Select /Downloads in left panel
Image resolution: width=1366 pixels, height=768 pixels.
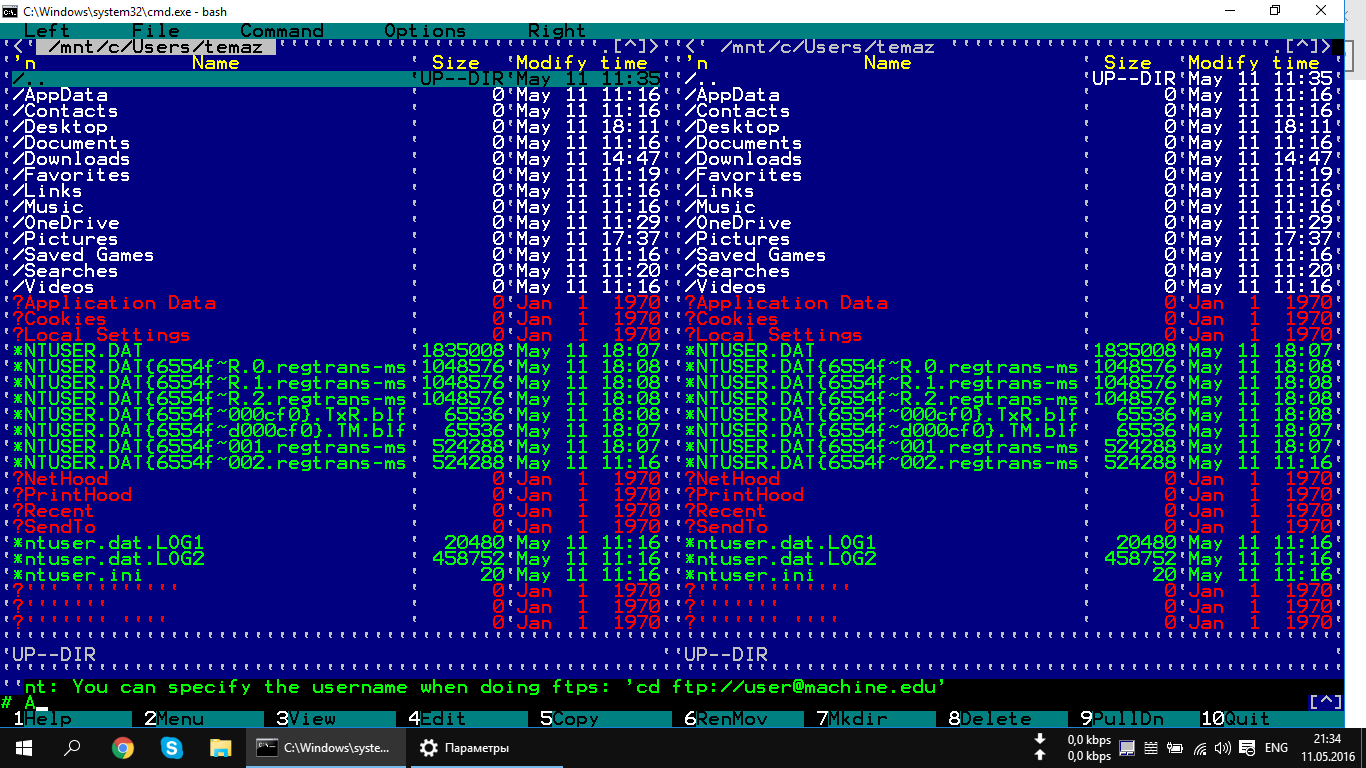(336, 159)
